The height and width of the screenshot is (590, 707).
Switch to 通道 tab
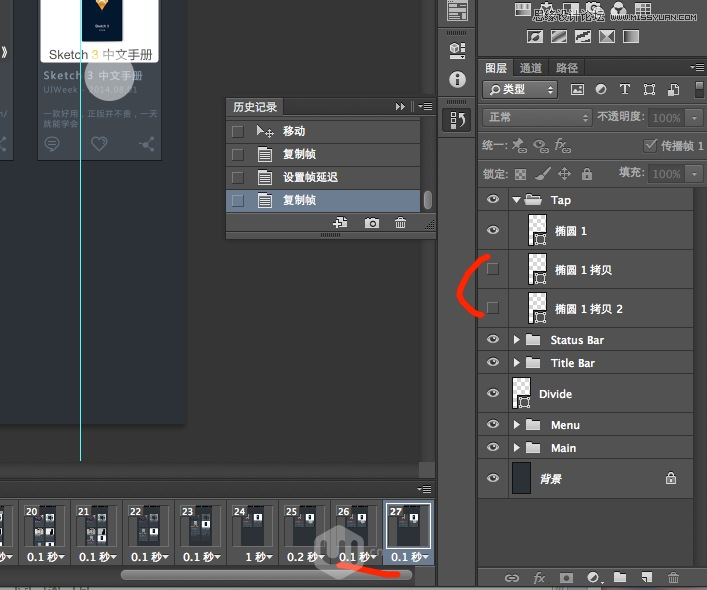pos(531,68)
